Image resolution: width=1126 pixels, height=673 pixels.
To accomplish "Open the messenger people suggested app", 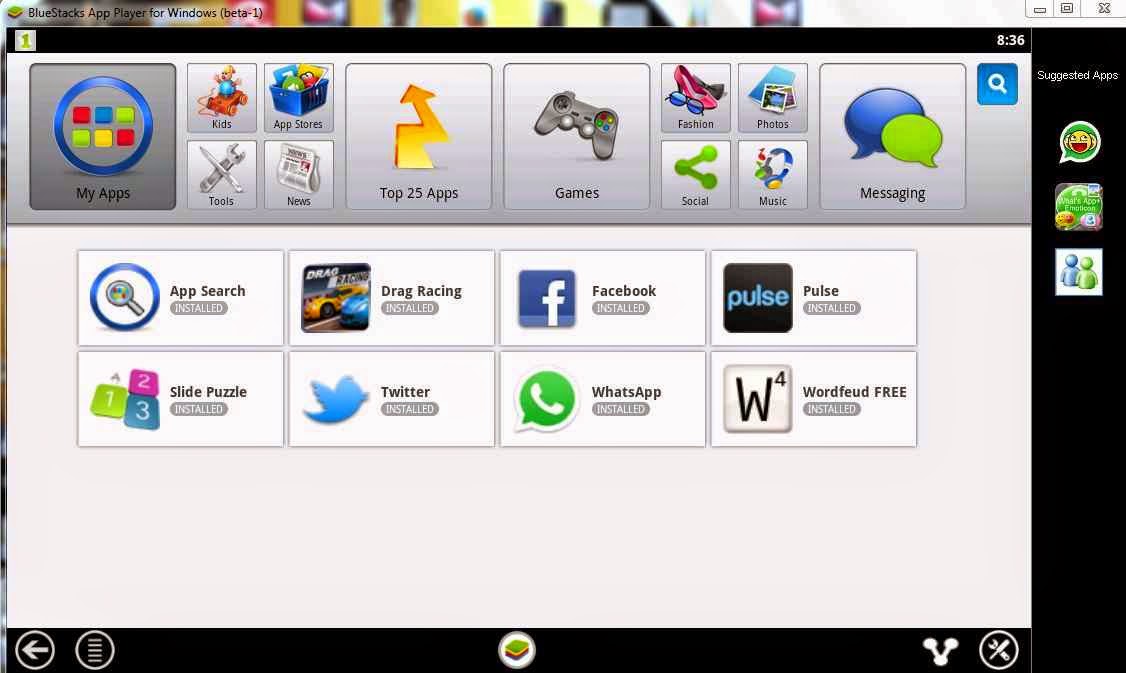I will click(1079, 272).
